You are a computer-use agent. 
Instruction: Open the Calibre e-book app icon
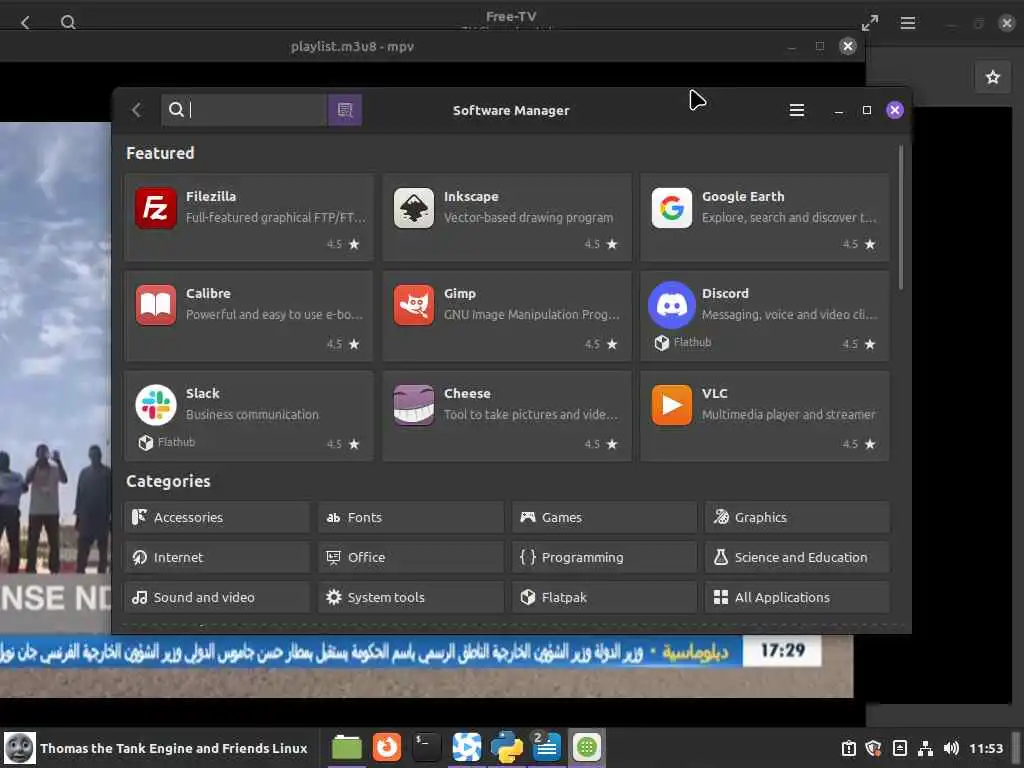pos(155,305)
